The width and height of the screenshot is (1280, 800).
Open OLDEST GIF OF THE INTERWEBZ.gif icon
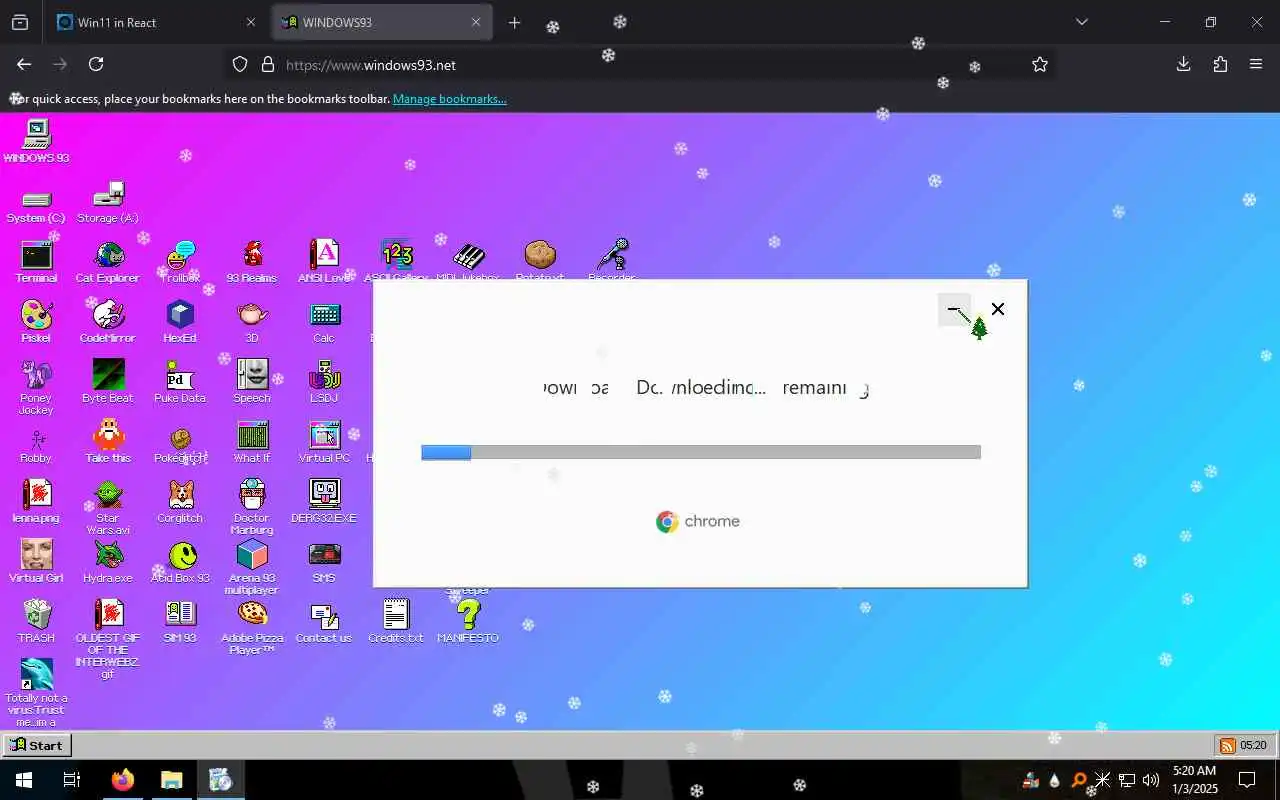click(x=108, y=640)
